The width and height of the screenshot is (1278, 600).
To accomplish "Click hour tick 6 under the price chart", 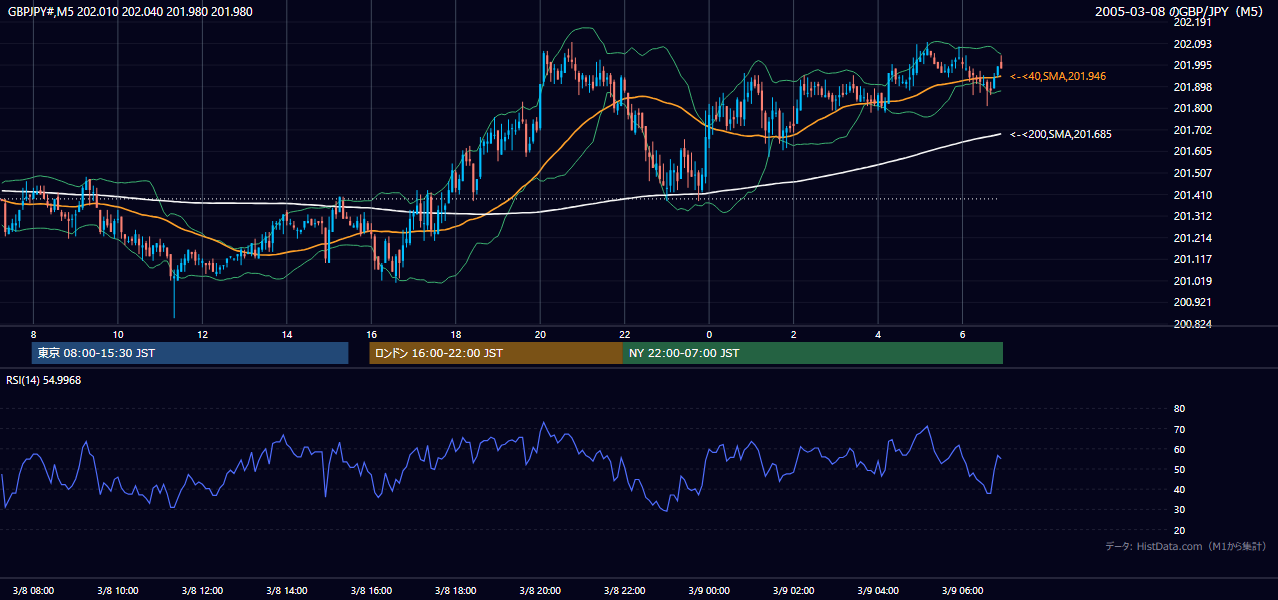I will 962,334.
